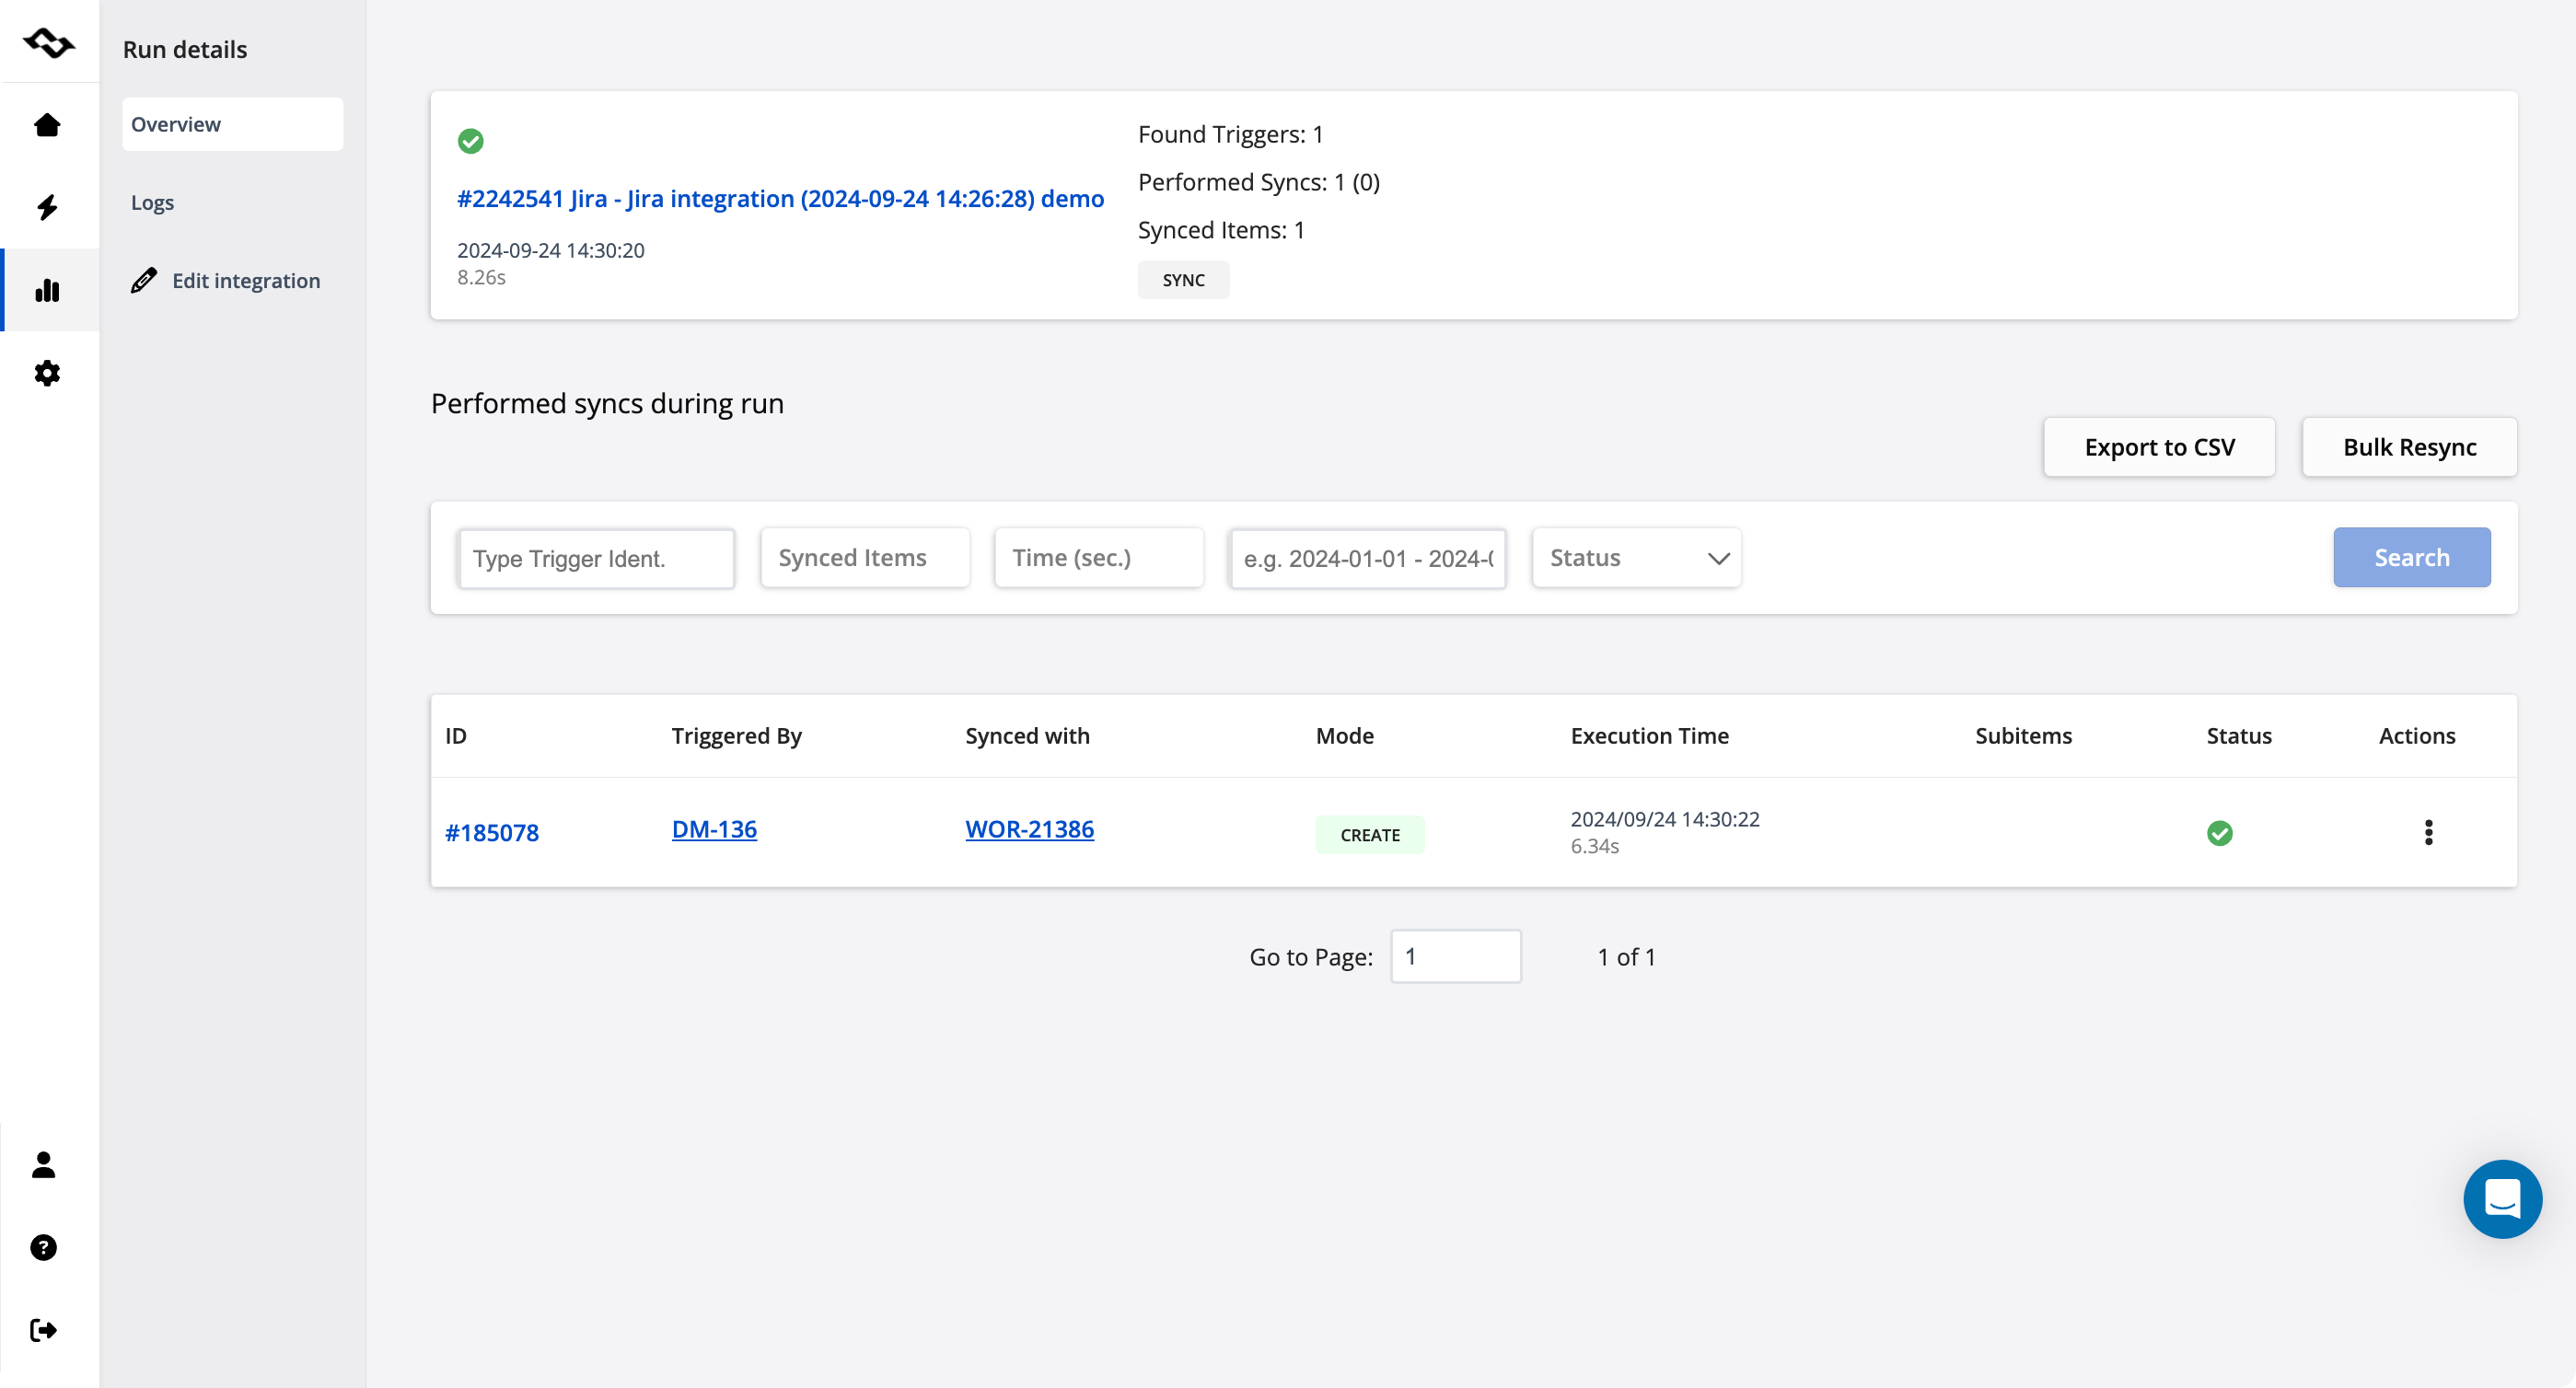Click the 6.34s sync duration

pos(1594,846)
